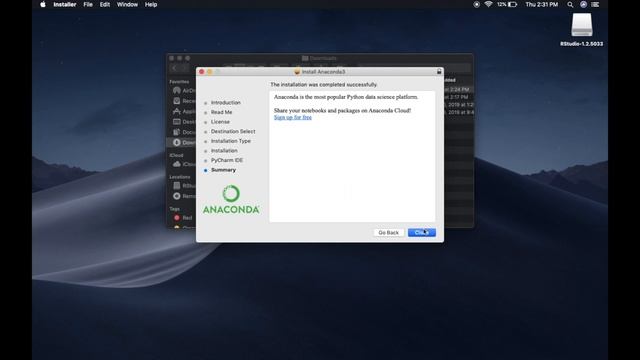Click the AirDrop item in Finder sidebar
This screenshot has height=360, width=640.
pyautogui.click(x=184, y=90)
